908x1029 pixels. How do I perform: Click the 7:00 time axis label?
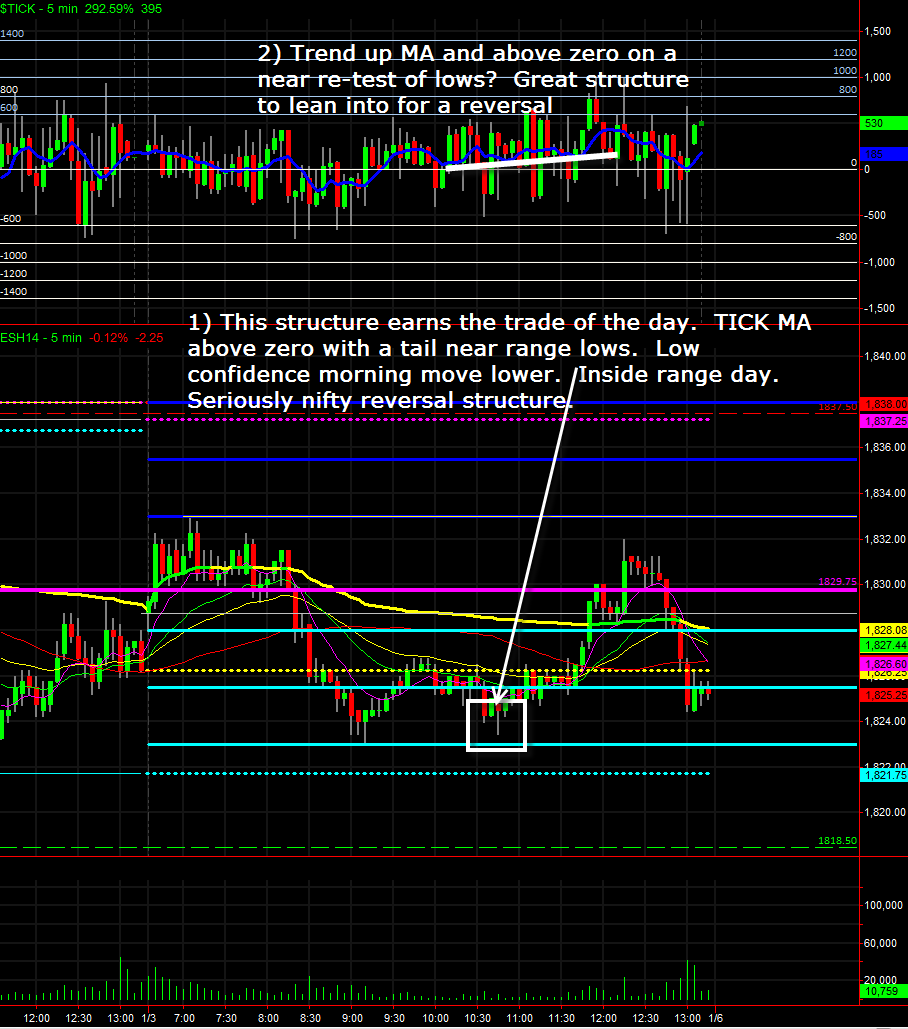click(184, 1018)
